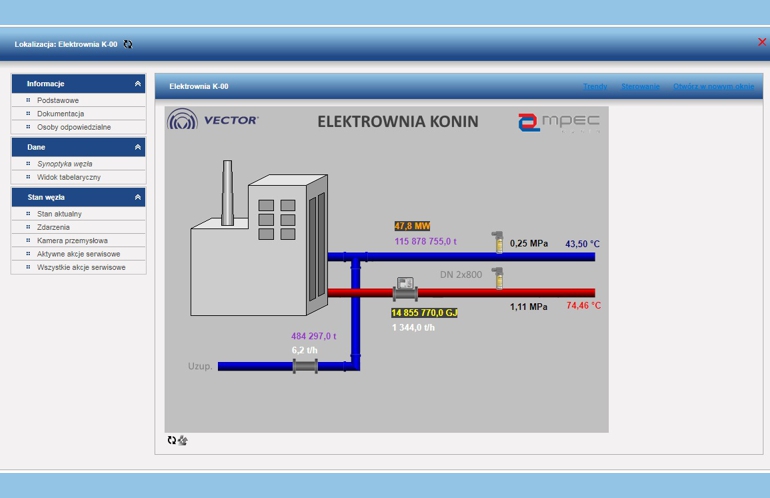Click the pressure sensor on the blue pipe

point(497,242)
